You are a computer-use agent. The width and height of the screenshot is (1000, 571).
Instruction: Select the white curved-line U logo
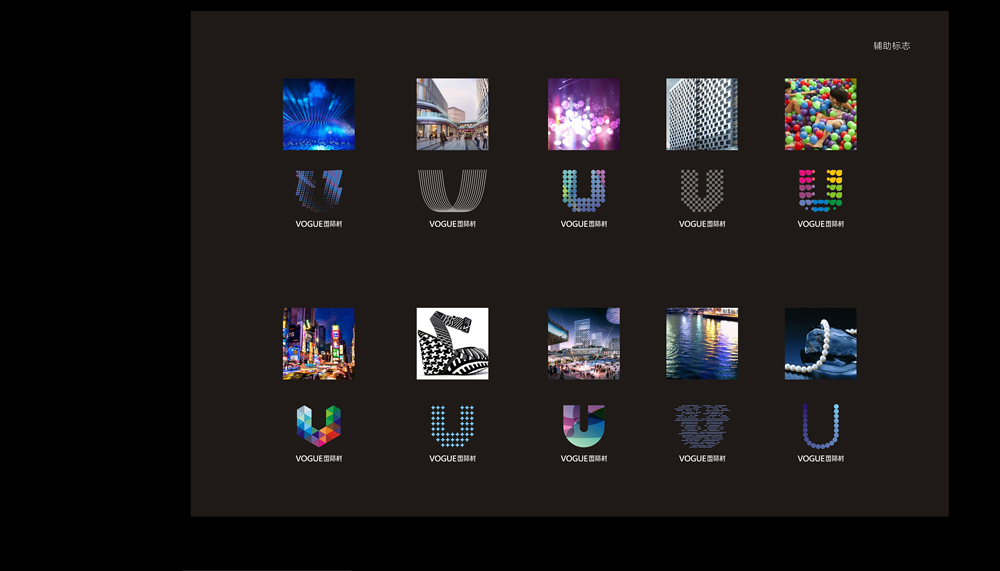[x=452, y=190]
